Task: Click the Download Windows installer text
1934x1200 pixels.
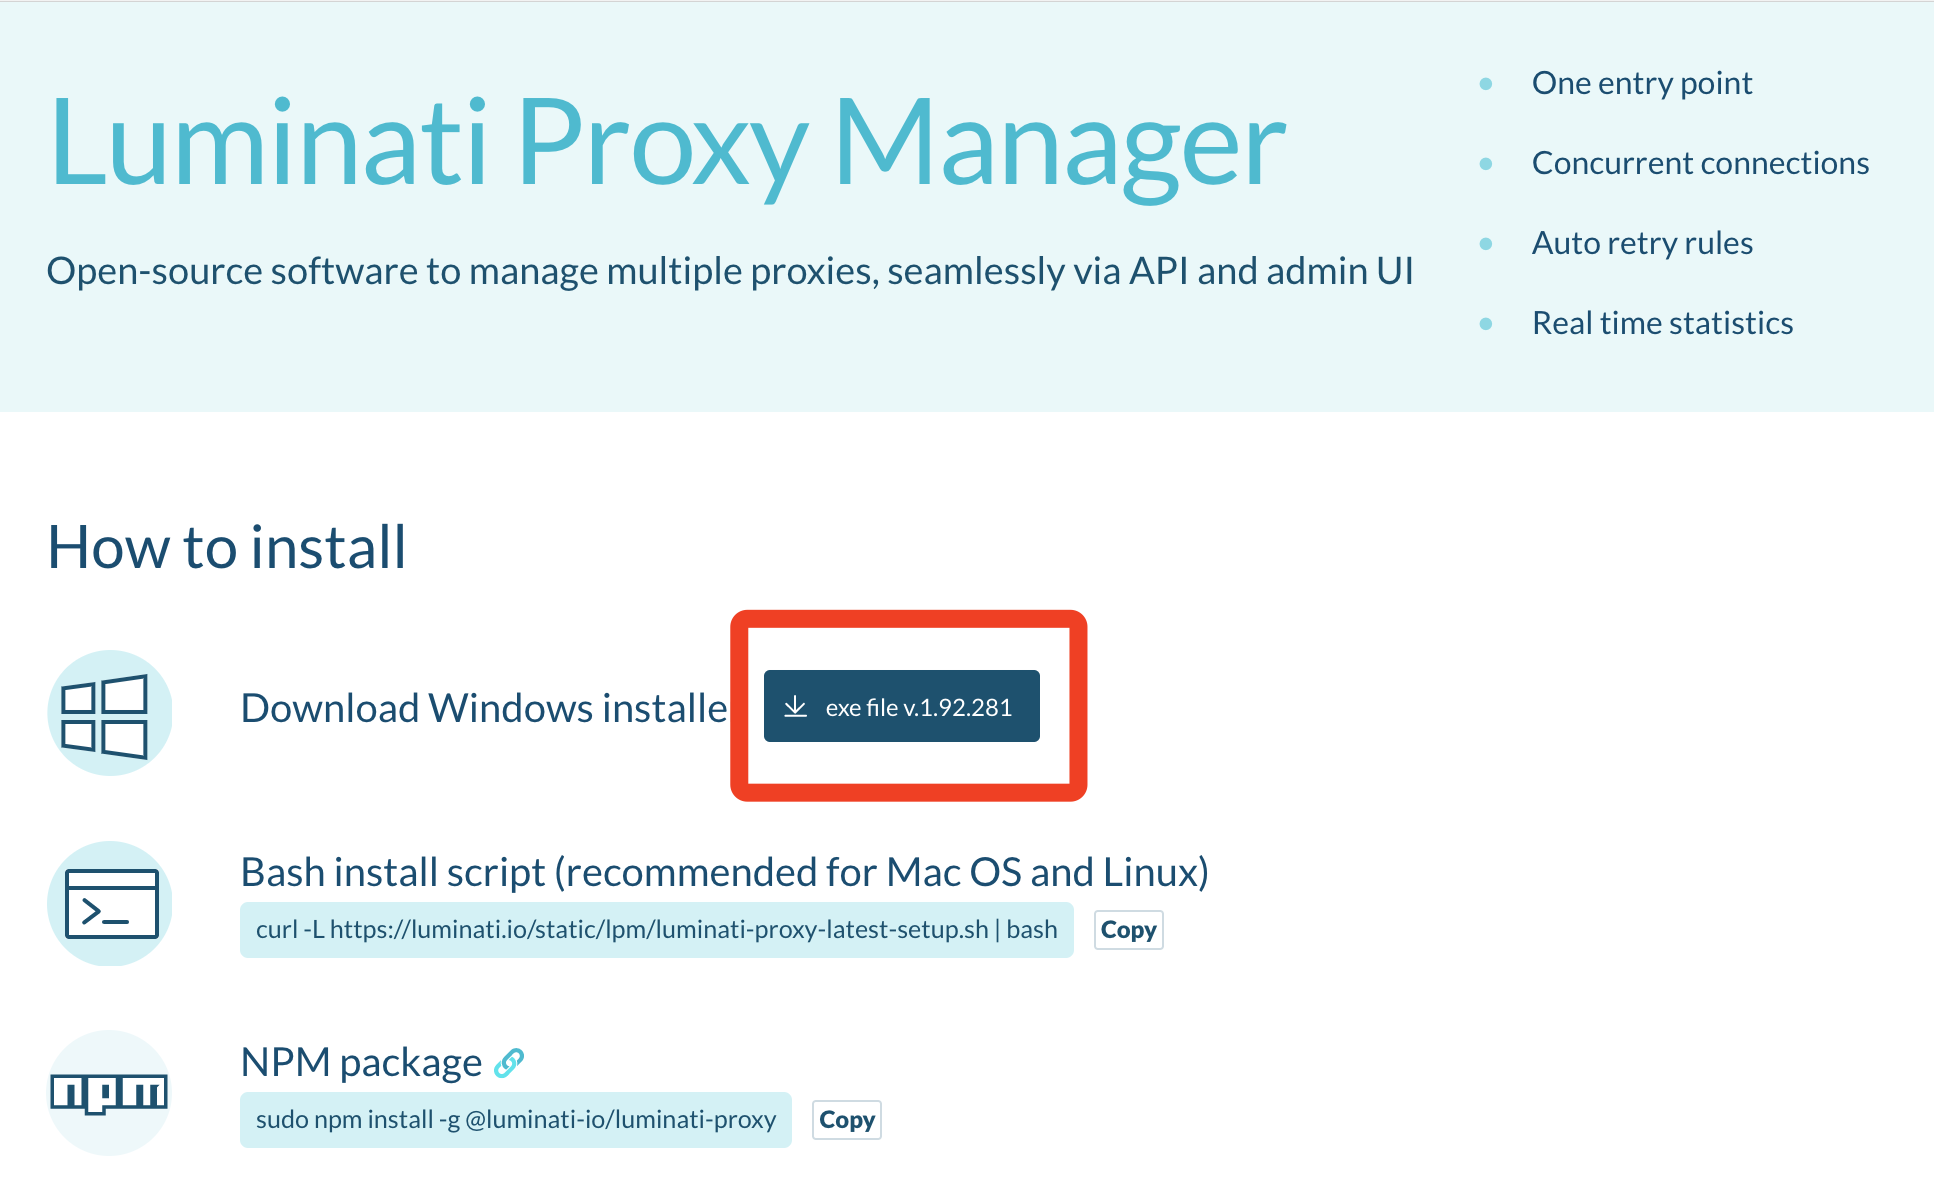Action: (x=484, y=708)
